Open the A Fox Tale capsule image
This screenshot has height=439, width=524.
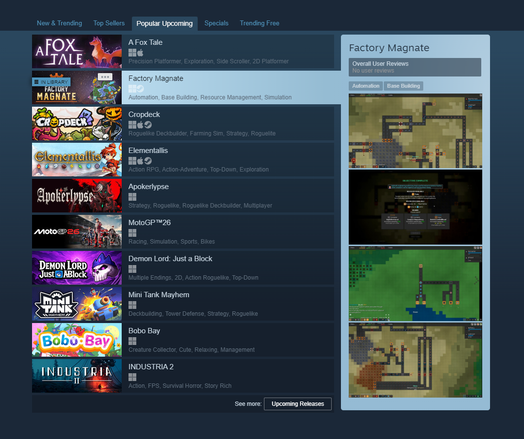[77, 52]
